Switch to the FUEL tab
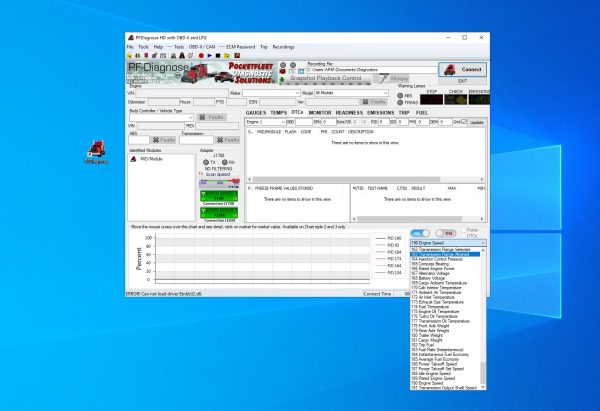600x411 pixels. click(x=422, y=113)
